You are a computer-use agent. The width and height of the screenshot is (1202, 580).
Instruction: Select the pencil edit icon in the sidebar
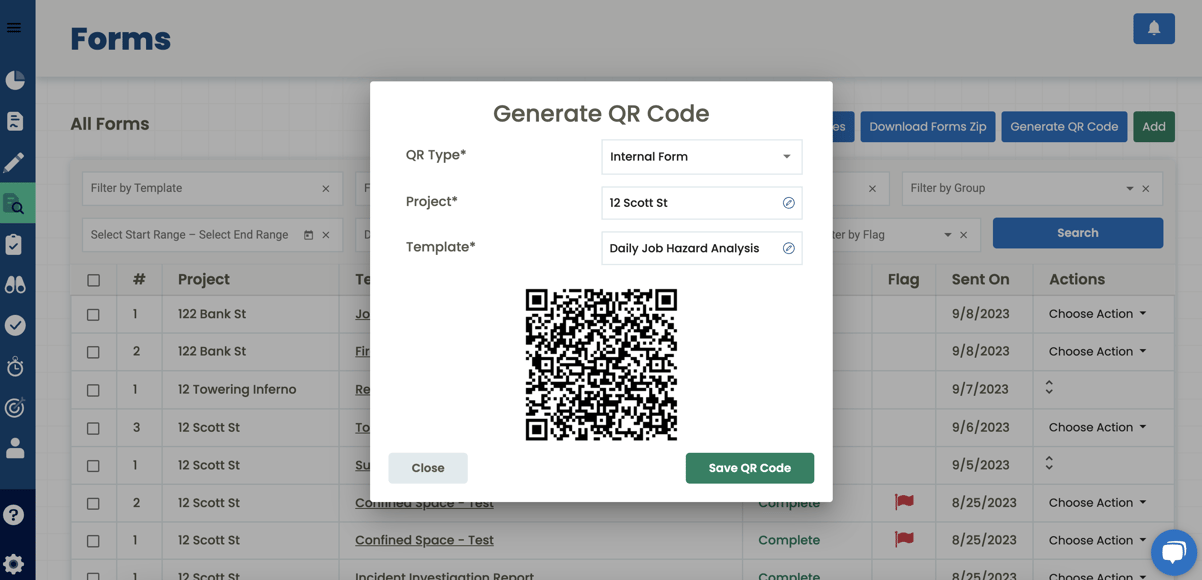click(x=16, y=162)
